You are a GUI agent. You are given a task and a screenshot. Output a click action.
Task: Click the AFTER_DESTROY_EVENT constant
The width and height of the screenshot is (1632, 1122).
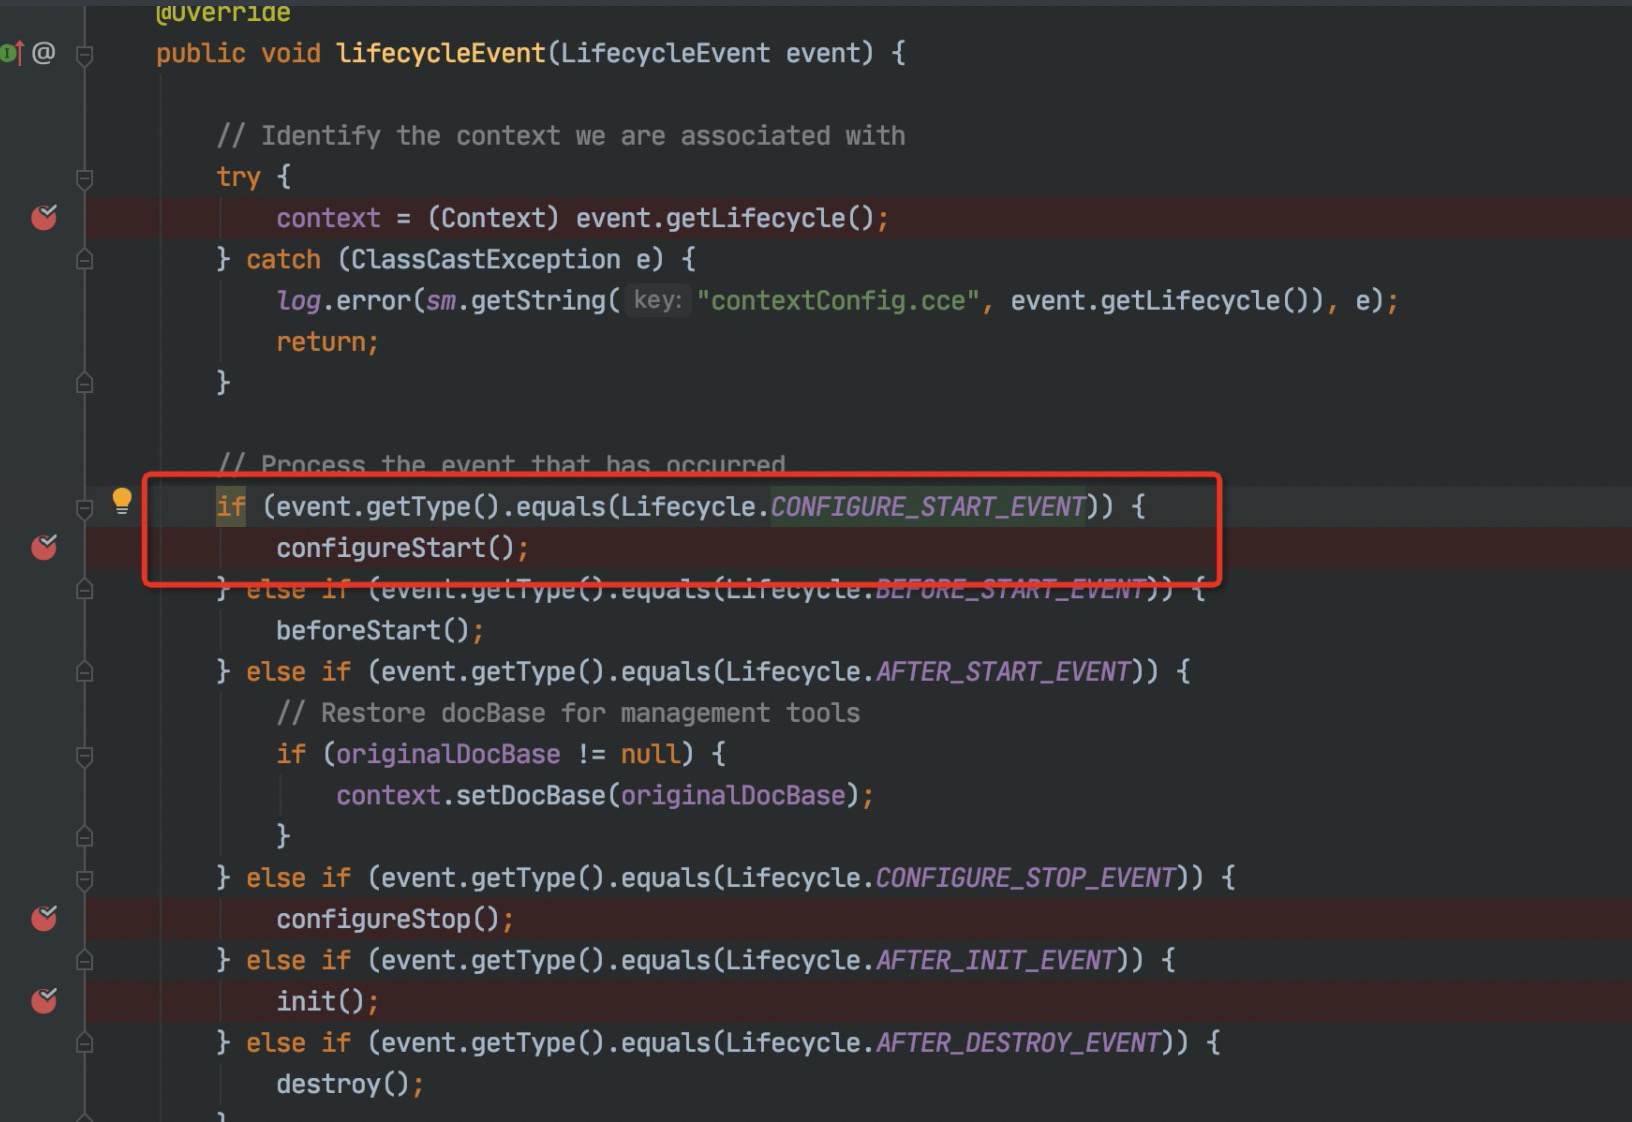tap(1018, 1042)
